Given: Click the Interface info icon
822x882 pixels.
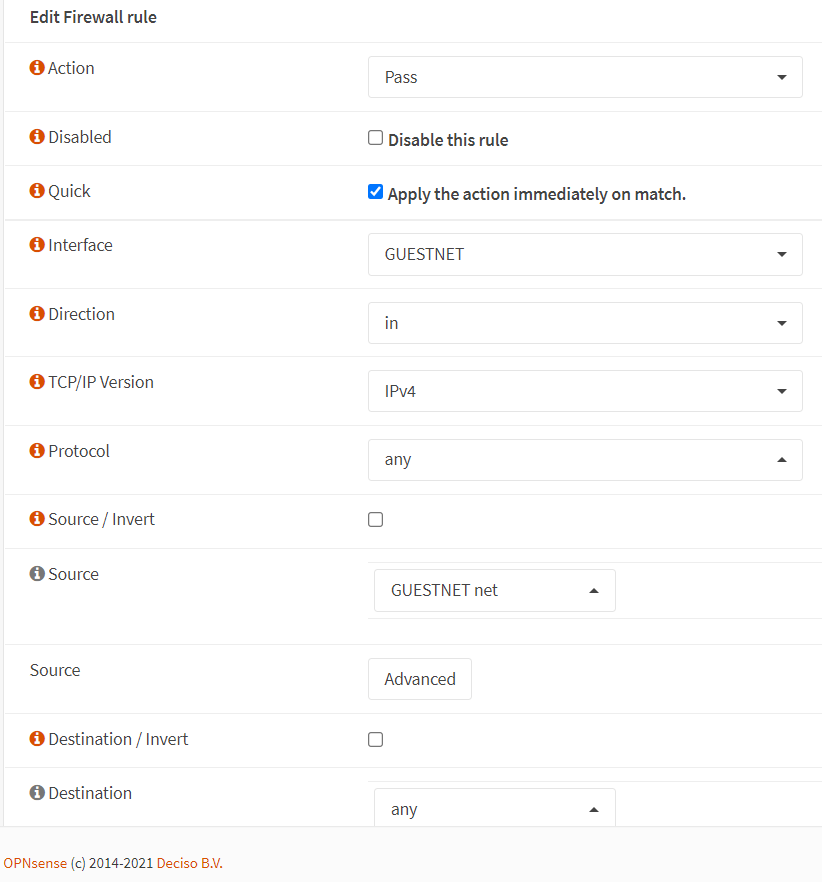Looking at the screenshot, I should point(37,245).
